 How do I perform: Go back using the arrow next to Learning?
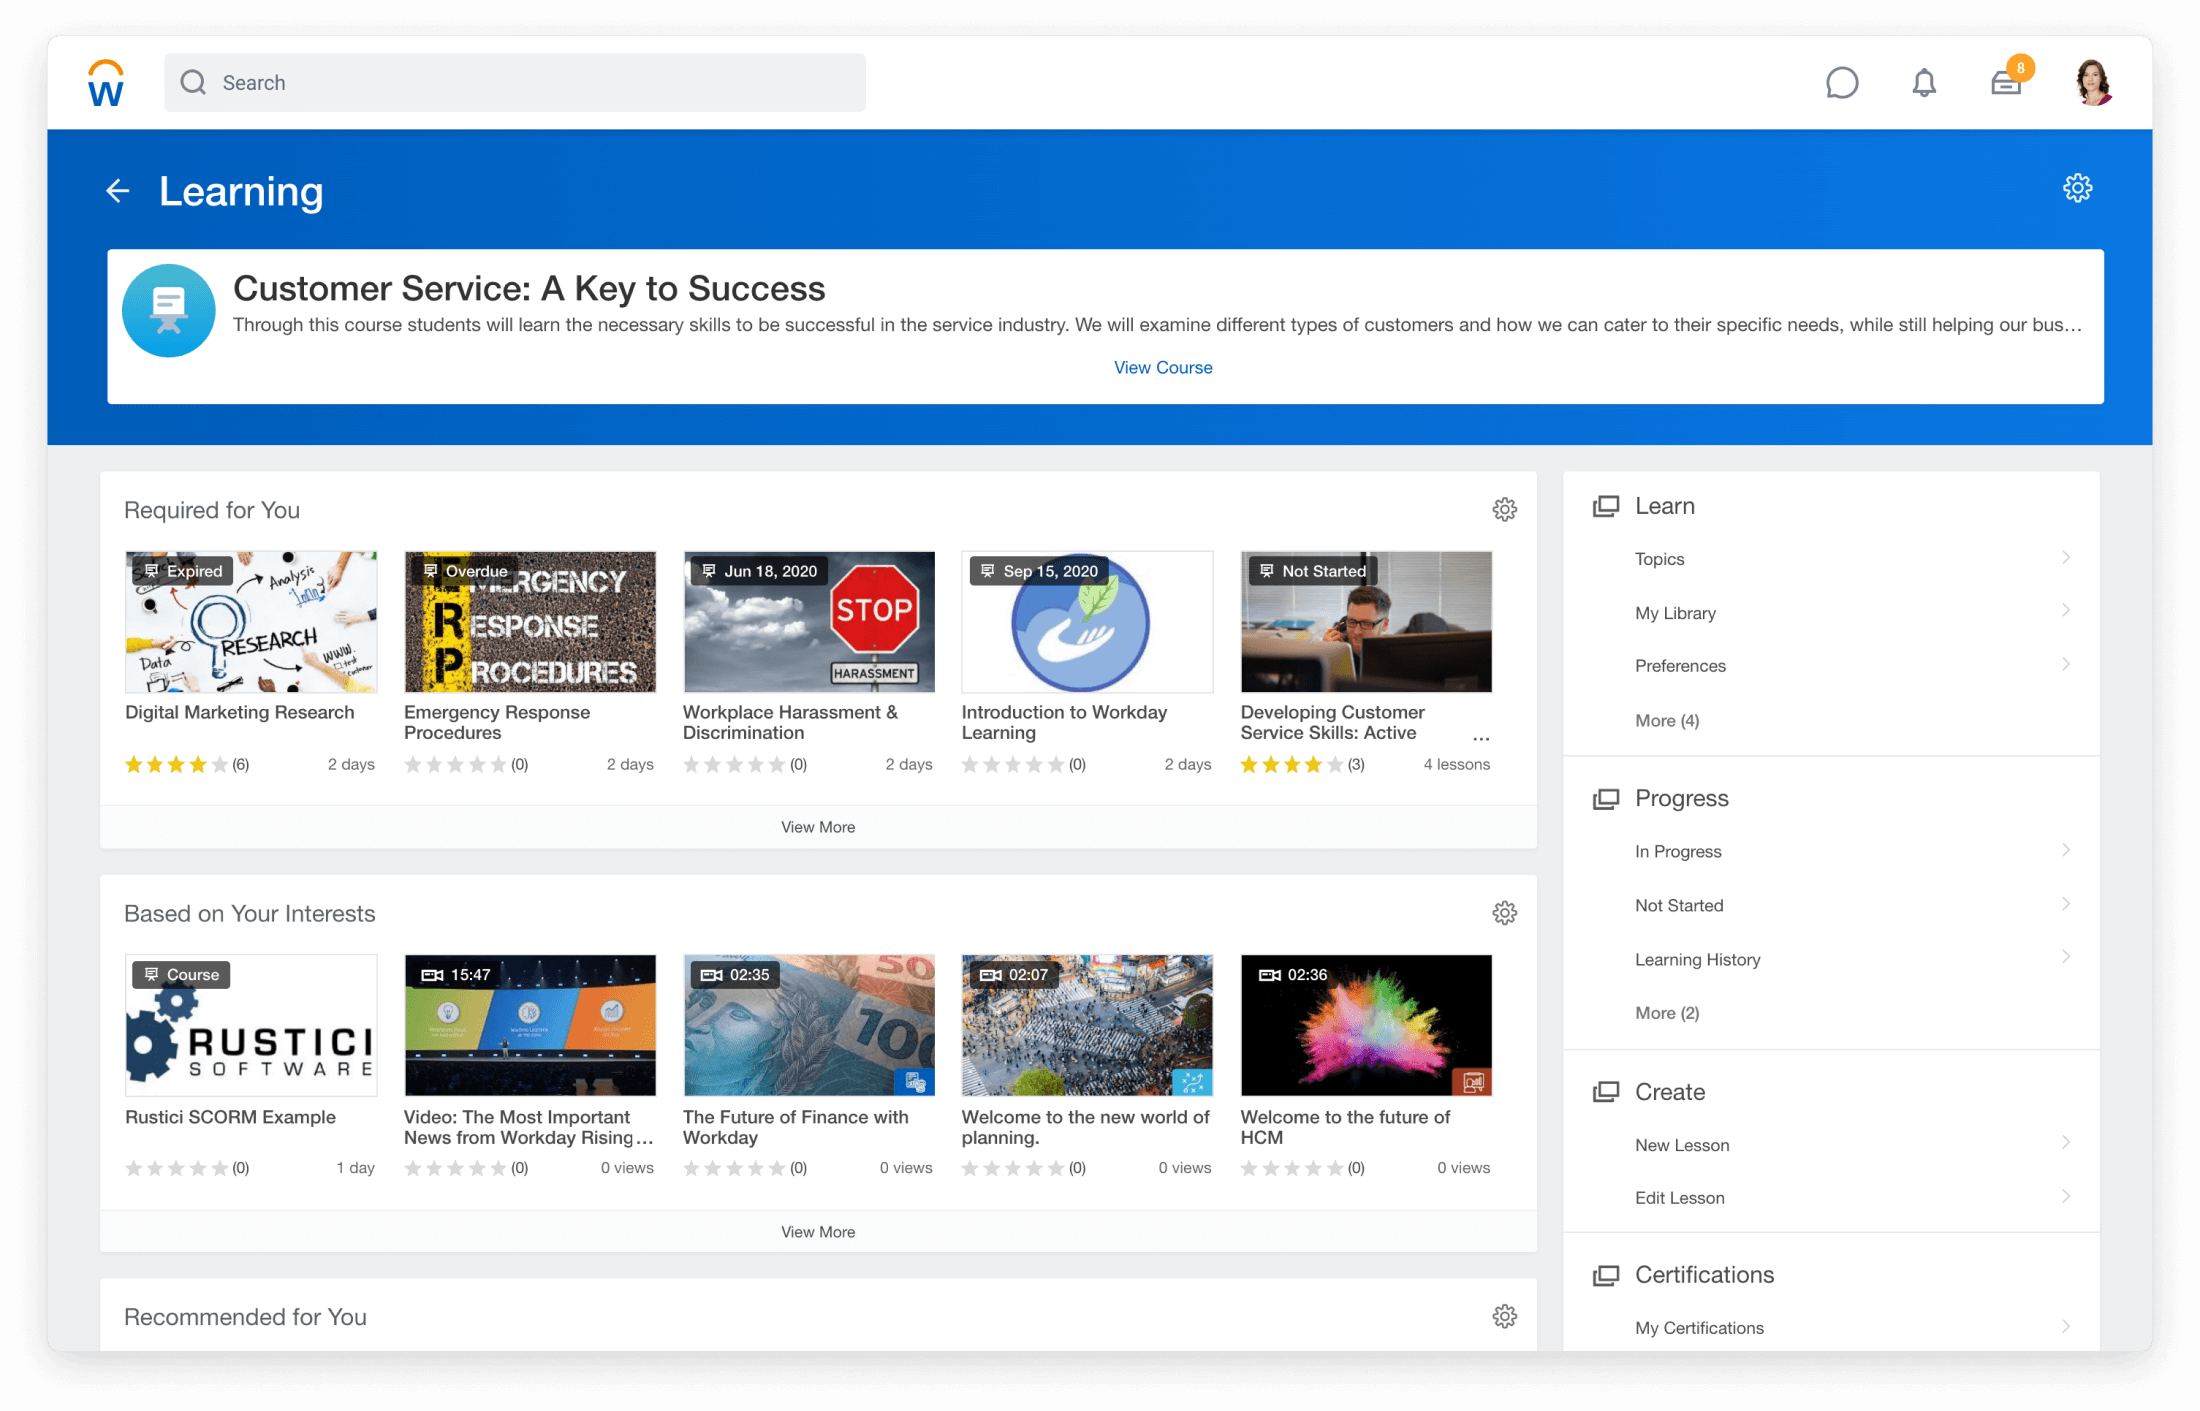click(x=118, y=191)
